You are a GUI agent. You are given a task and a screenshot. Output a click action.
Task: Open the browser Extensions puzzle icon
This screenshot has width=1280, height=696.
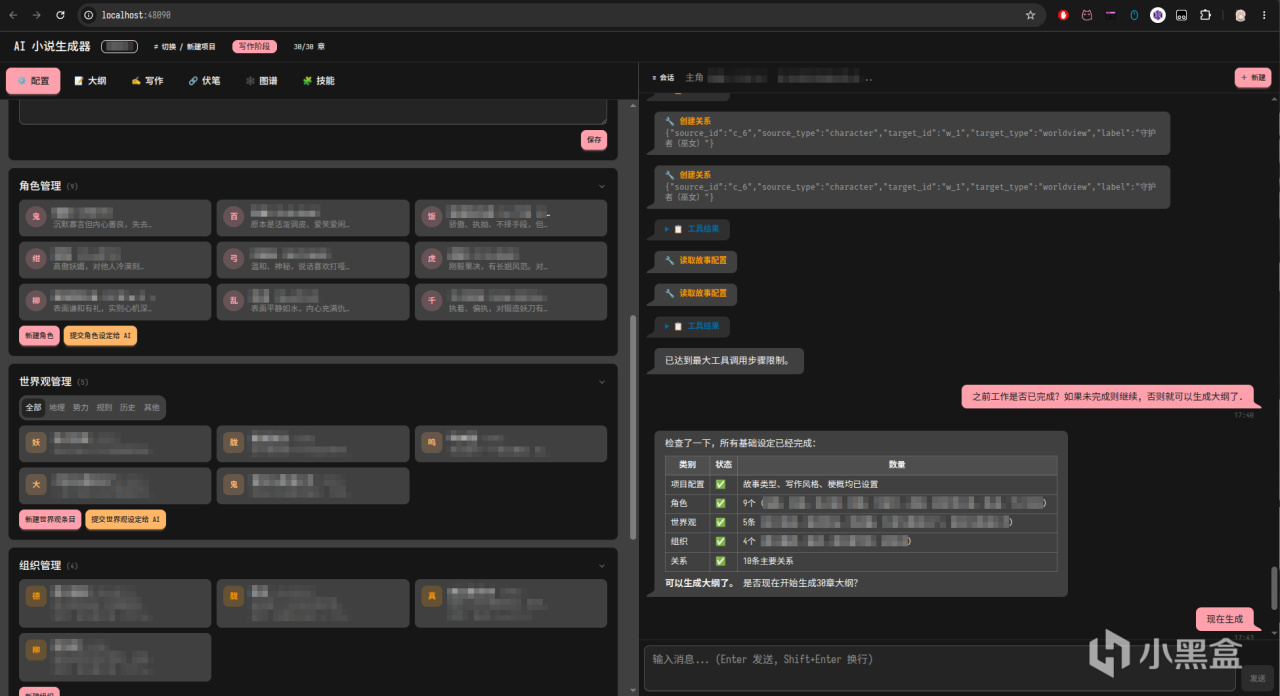tap(1205, 15)
